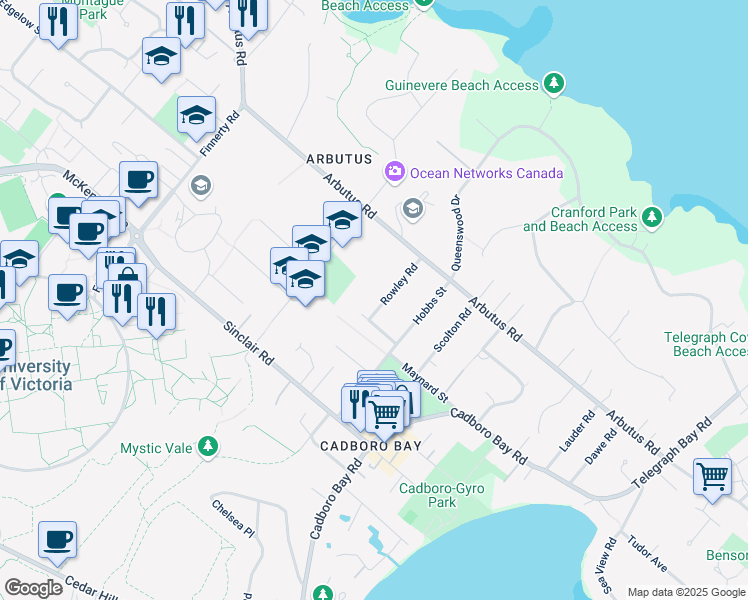Click the Google logo

(x=33, y=589)
